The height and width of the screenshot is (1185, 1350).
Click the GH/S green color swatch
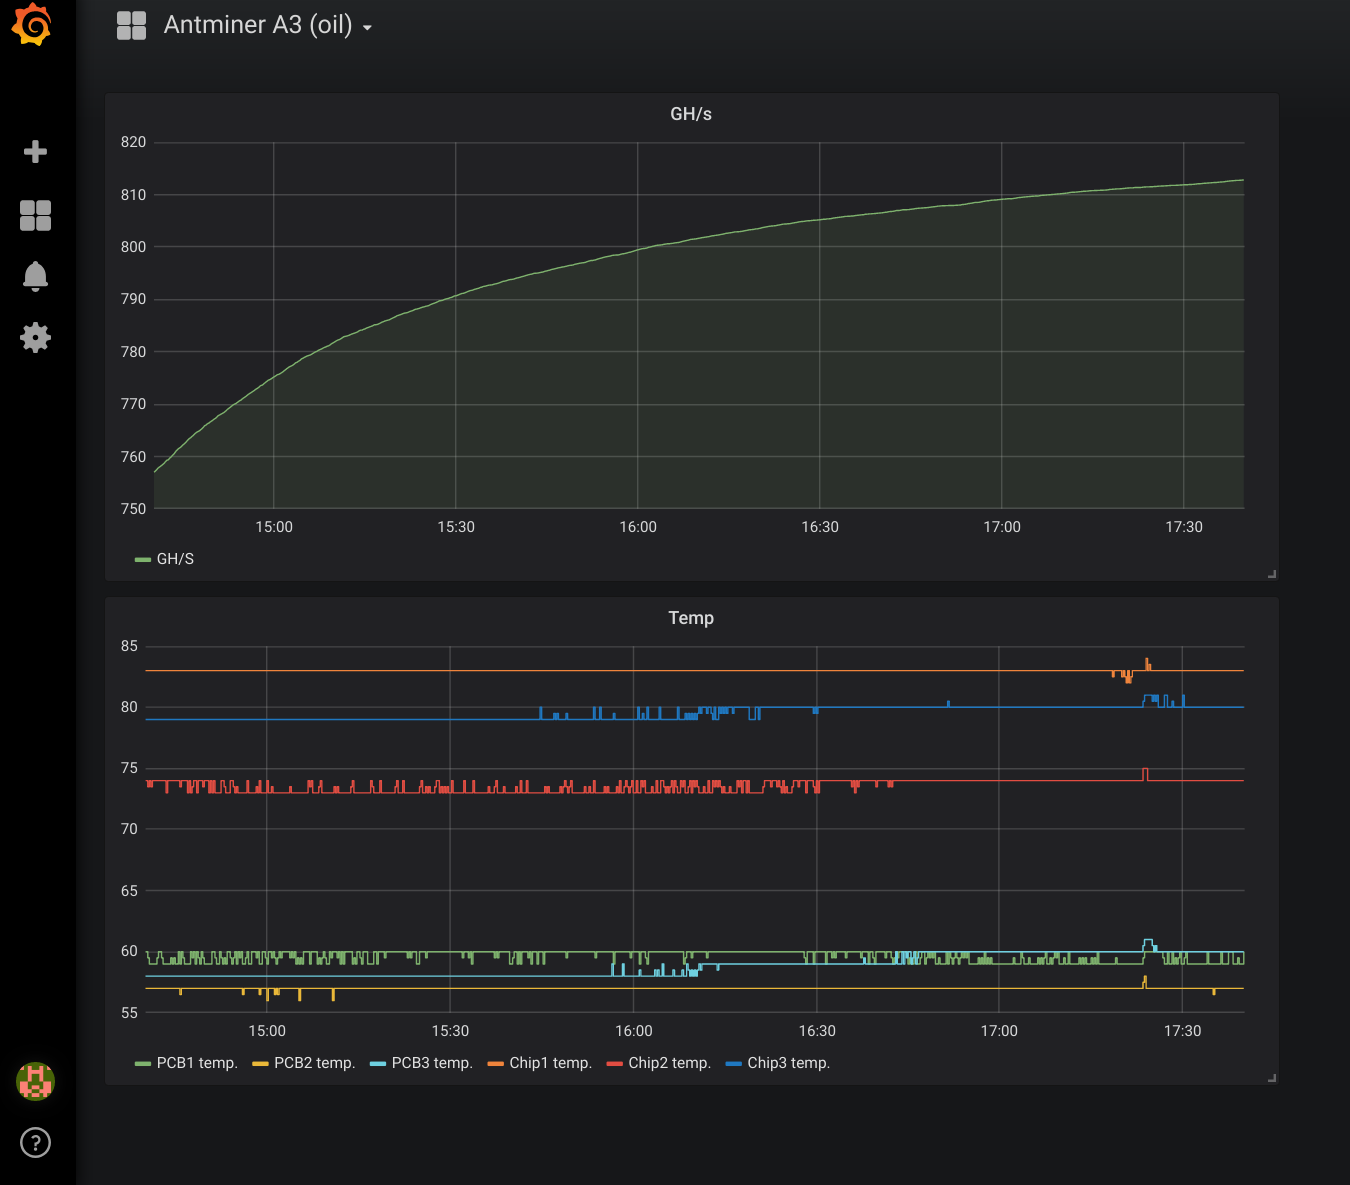point(143,560)
